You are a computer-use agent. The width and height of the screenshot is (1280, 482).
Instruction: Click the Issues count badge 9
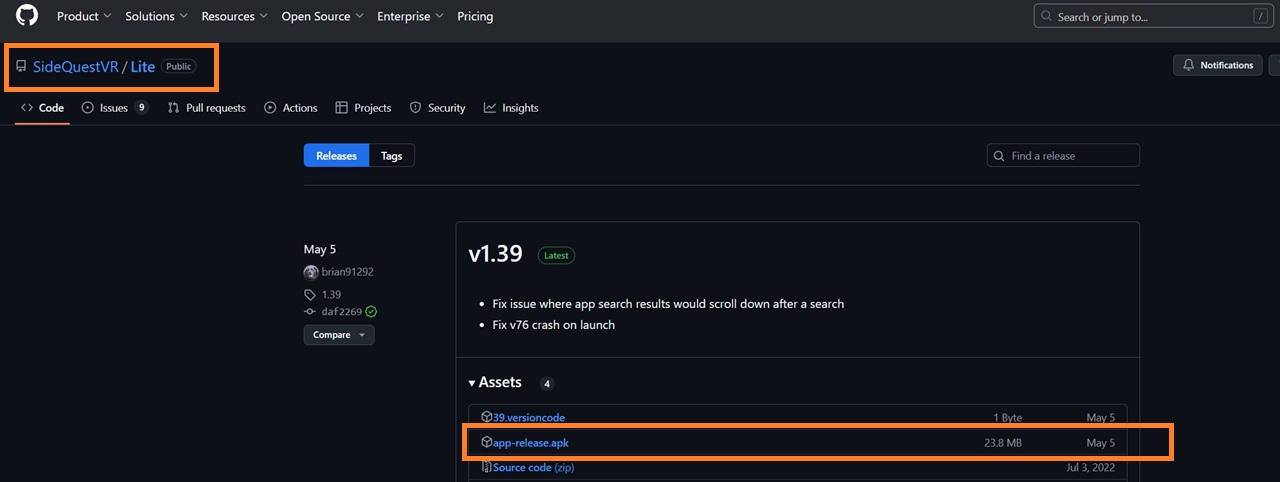141,108
